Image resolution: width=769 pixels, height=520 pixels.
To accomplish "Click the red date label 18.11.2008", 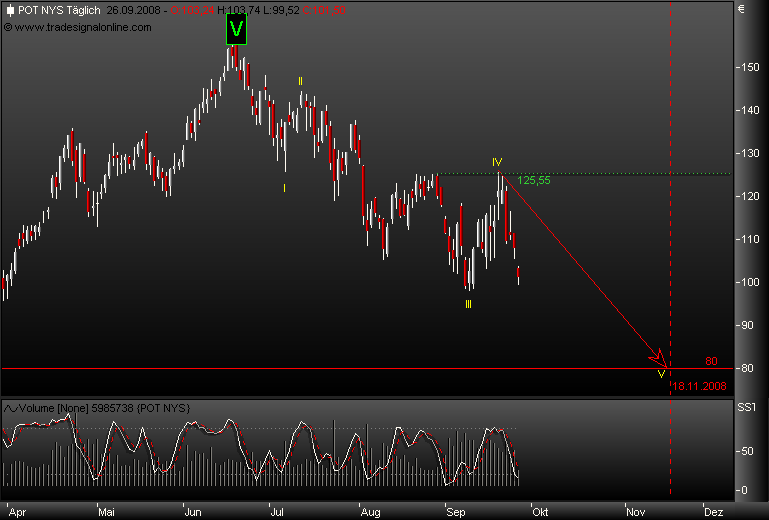I will pos(699,386).
